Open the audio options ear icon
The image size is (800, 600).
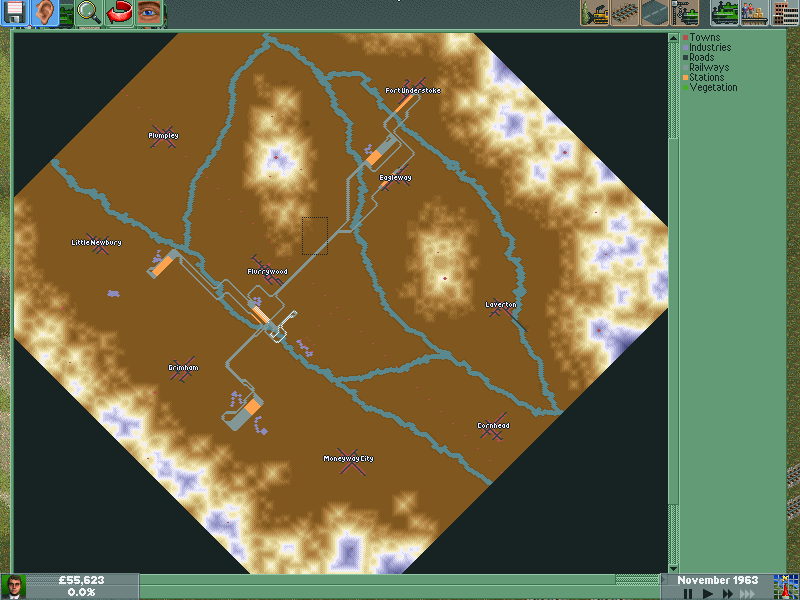point(44,13)
